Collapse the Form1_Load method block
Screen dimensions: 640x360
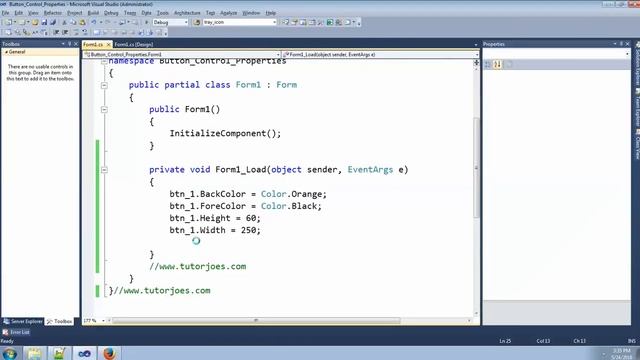104,170
